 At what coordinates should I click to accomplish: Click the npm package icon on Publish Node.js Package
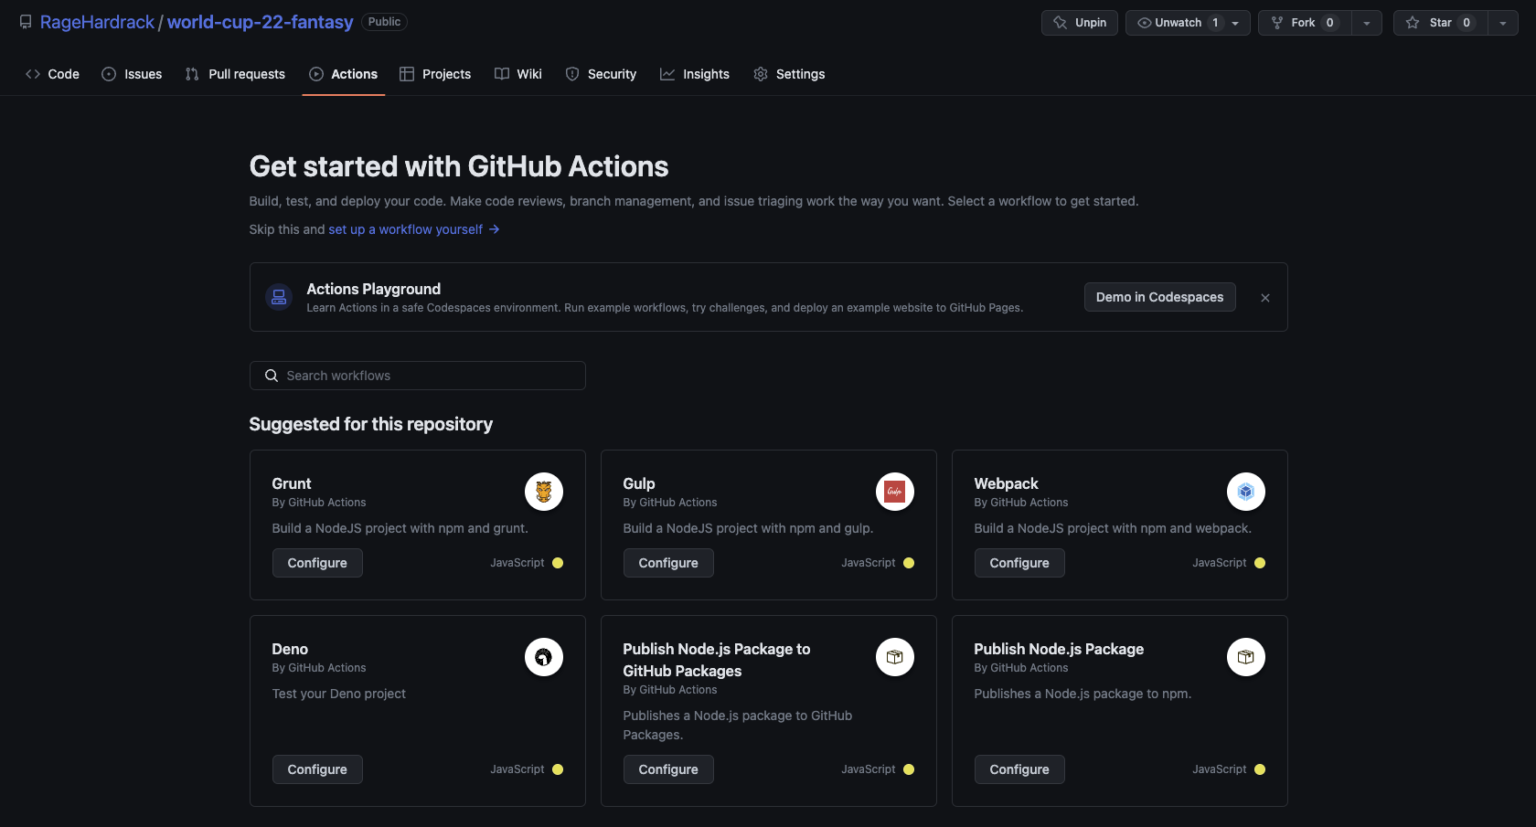(x=1246, y=657)
